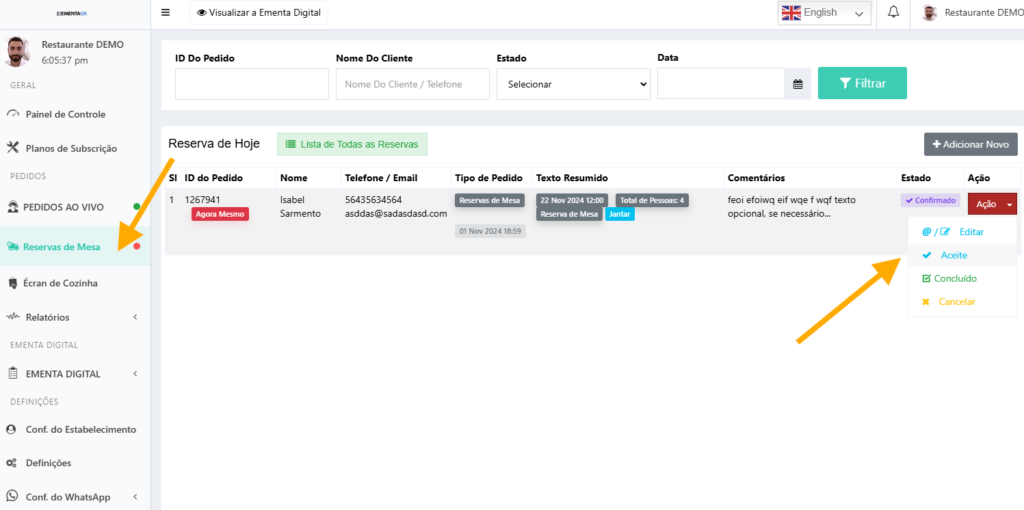Open Planos de Subscrição in sidebar
The width and height of the screenshot is (1024, 510).
(70, 148)
